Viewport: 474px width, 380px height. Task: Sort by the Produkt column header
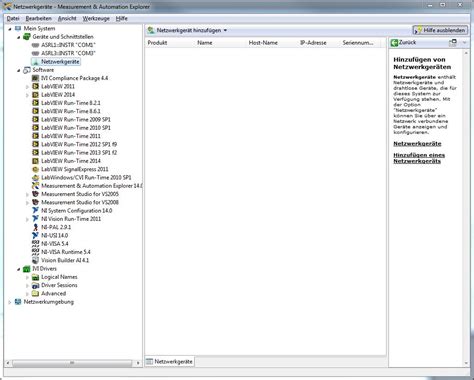coord(170,43)
